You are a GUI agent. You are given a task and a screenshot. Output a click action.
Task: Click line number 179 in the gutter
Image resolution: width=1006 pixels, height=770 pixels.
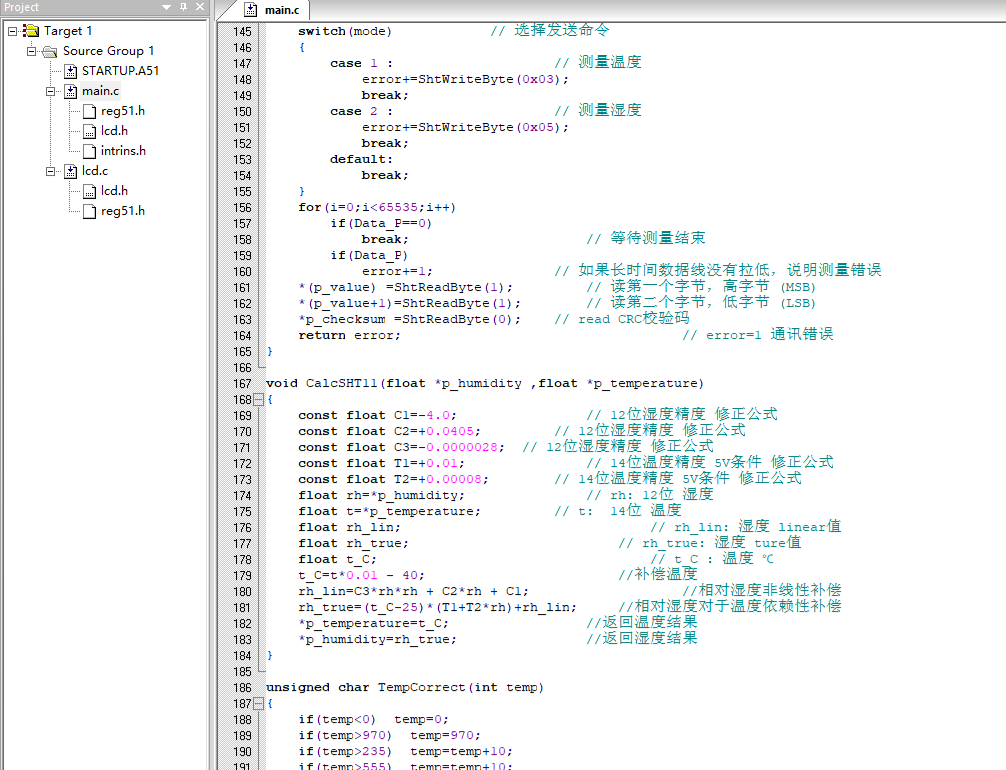pos(242,576)
